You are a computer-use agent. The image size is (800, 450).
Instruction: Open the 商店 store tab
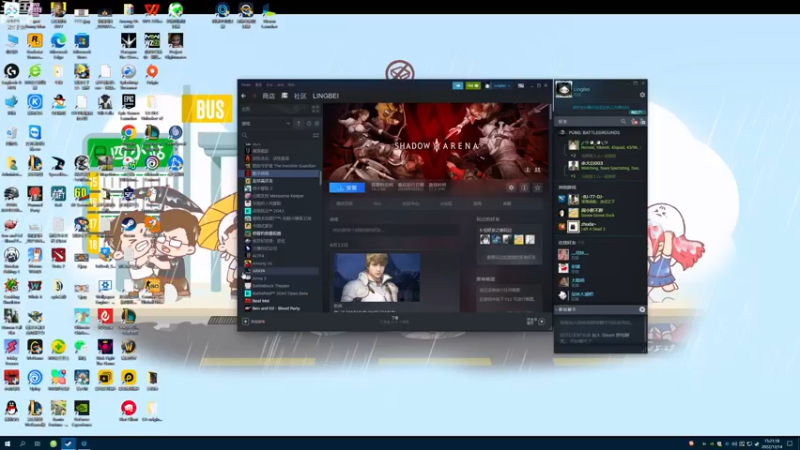click(268, 96)
